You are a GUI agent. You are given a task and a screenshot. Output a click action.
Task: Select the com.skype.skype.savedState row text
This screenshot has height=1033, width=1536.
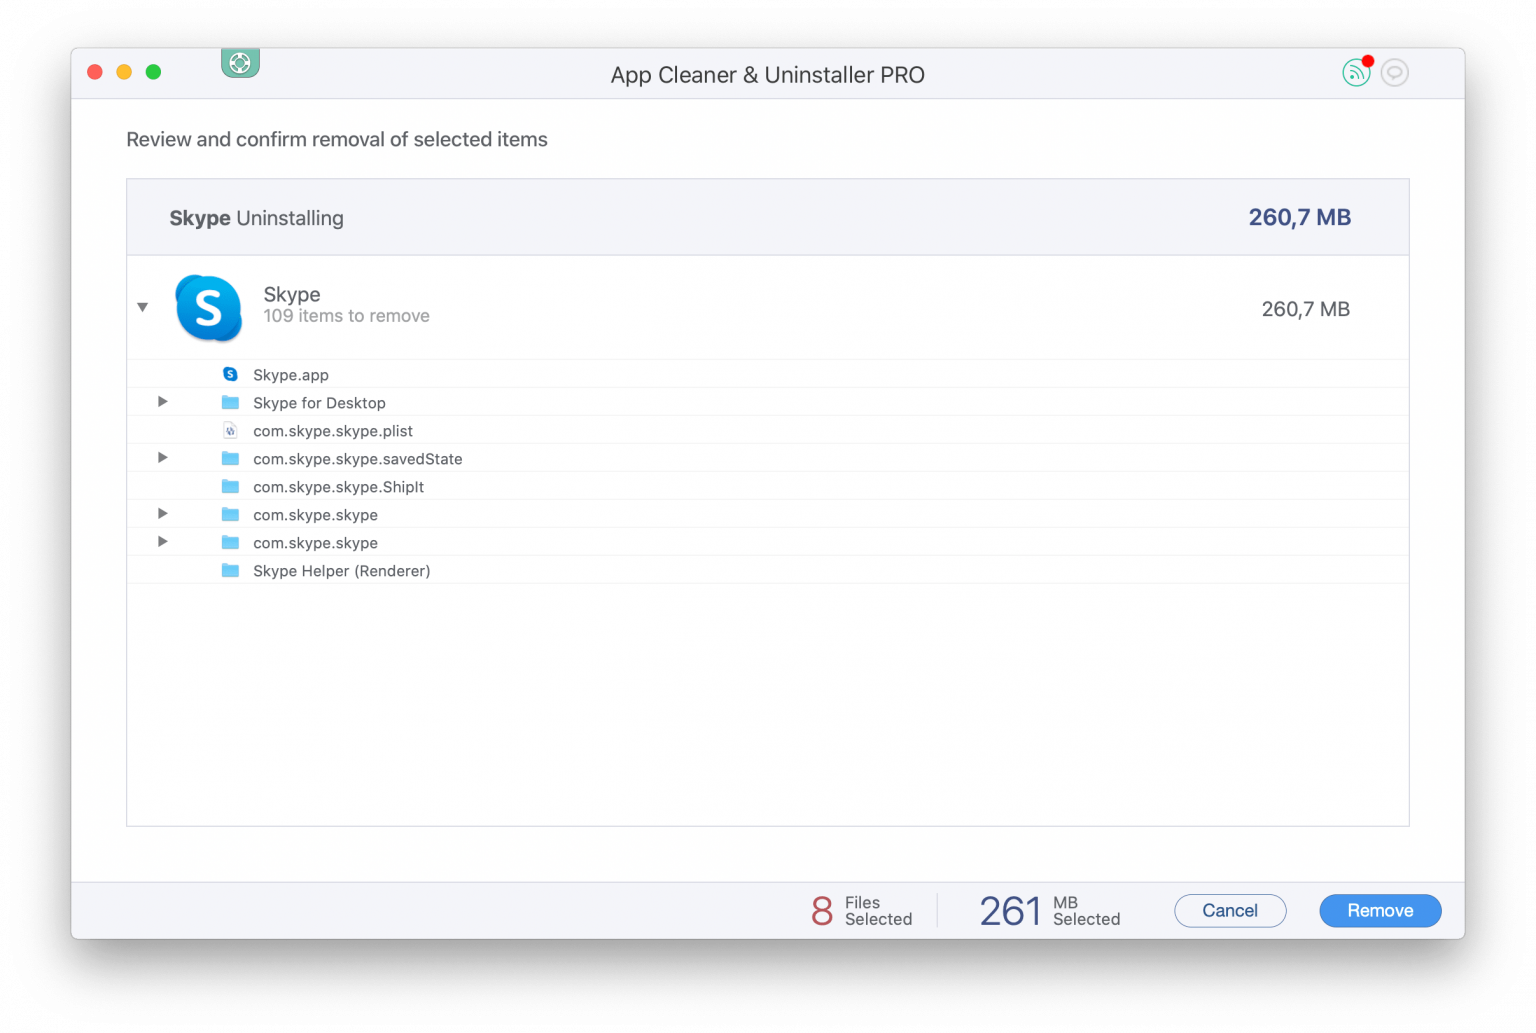pyautogui.click(x=358, y=459)
